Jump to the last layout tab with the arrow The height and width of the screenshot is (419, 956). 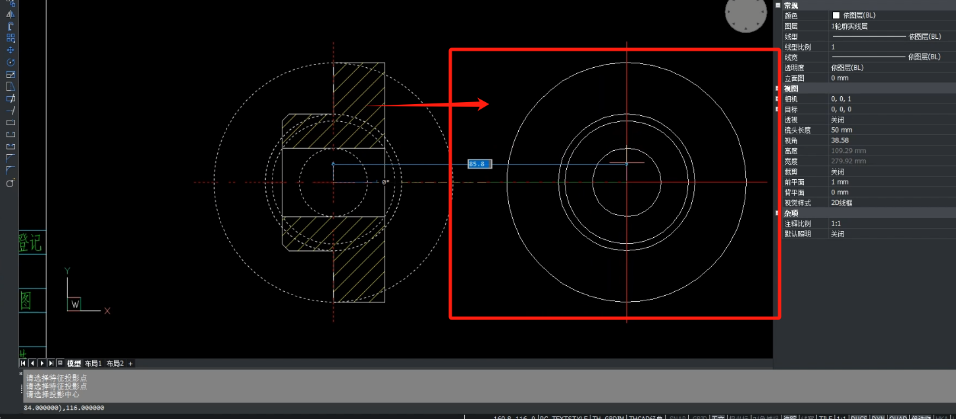51,363
